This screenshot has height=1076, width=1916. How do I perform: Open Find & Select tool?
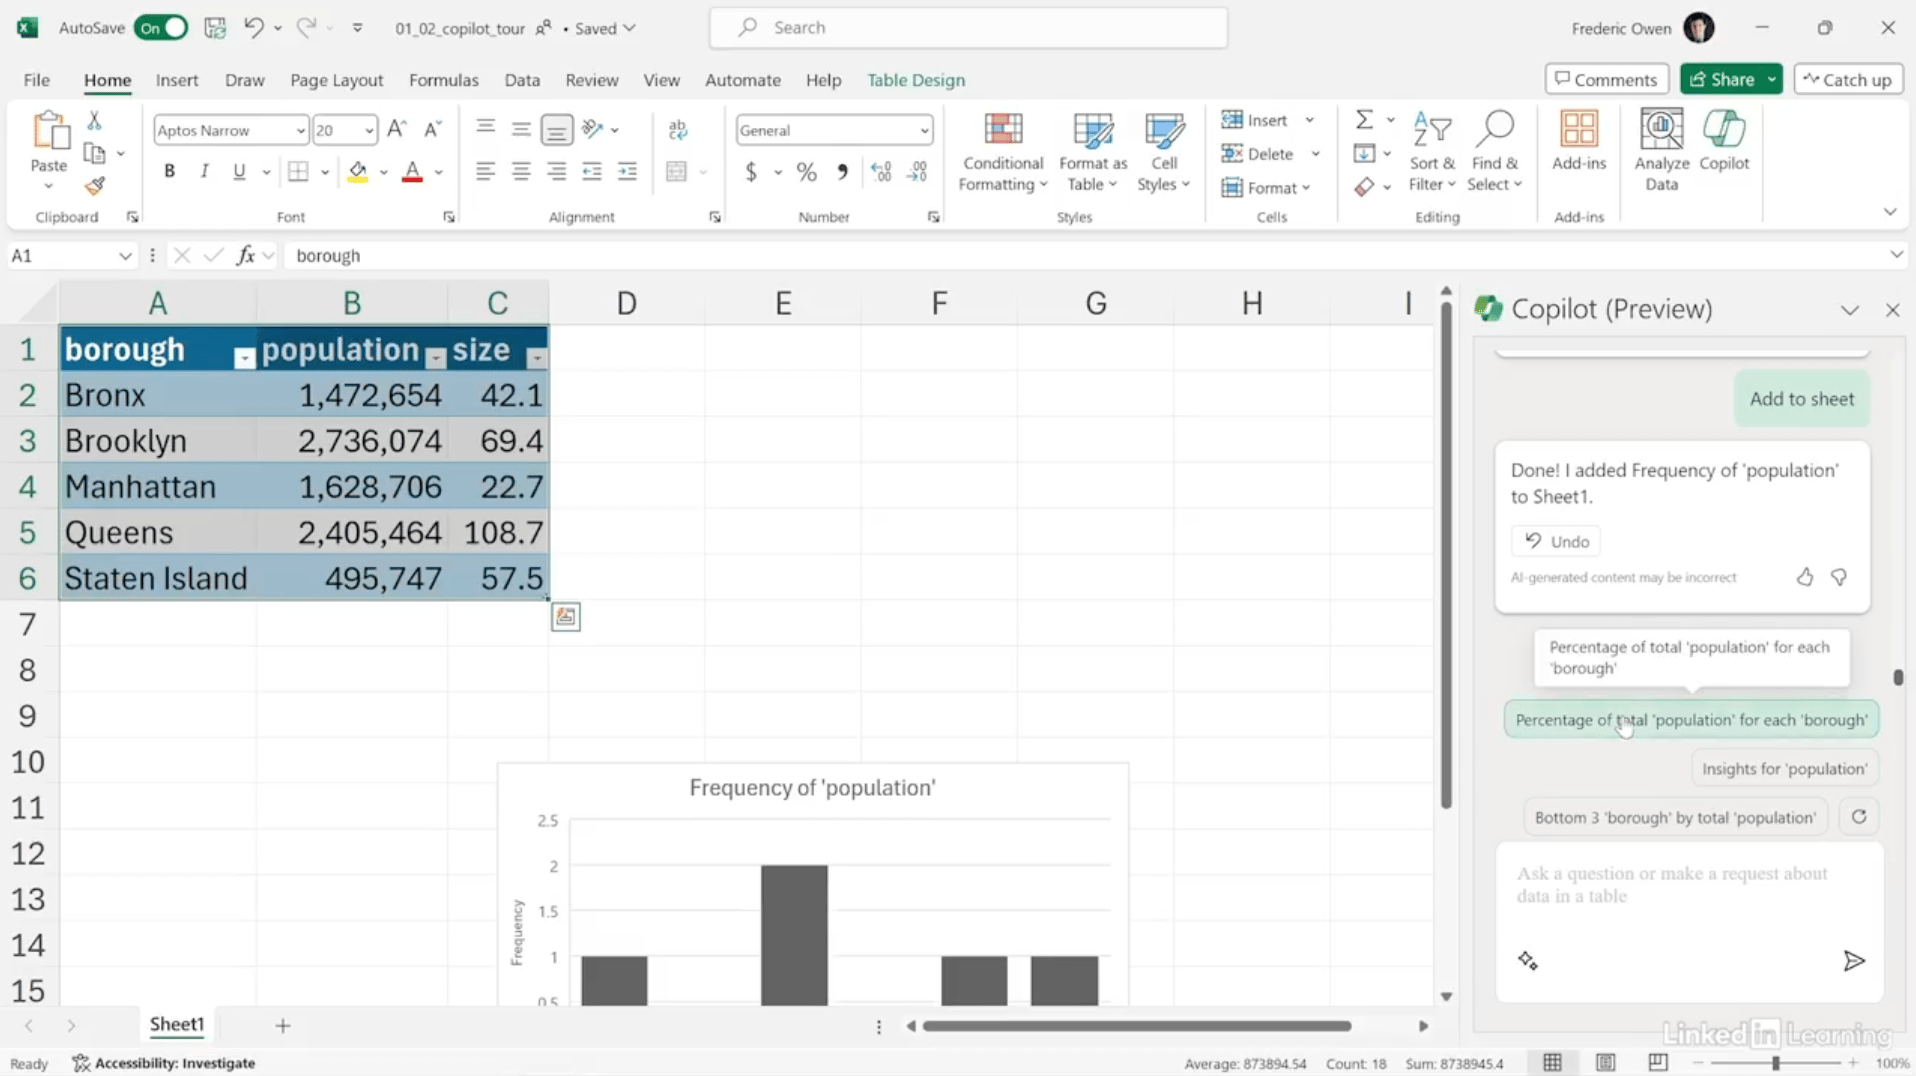[1494, 152]
